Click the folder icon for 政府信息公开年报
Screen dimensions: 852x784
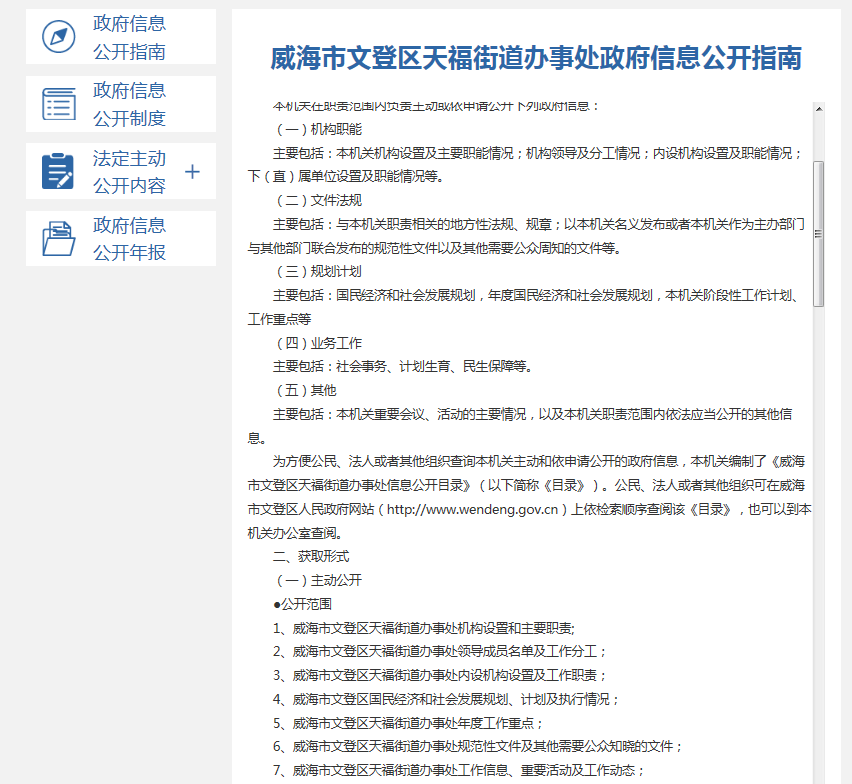tap(58, 239)
